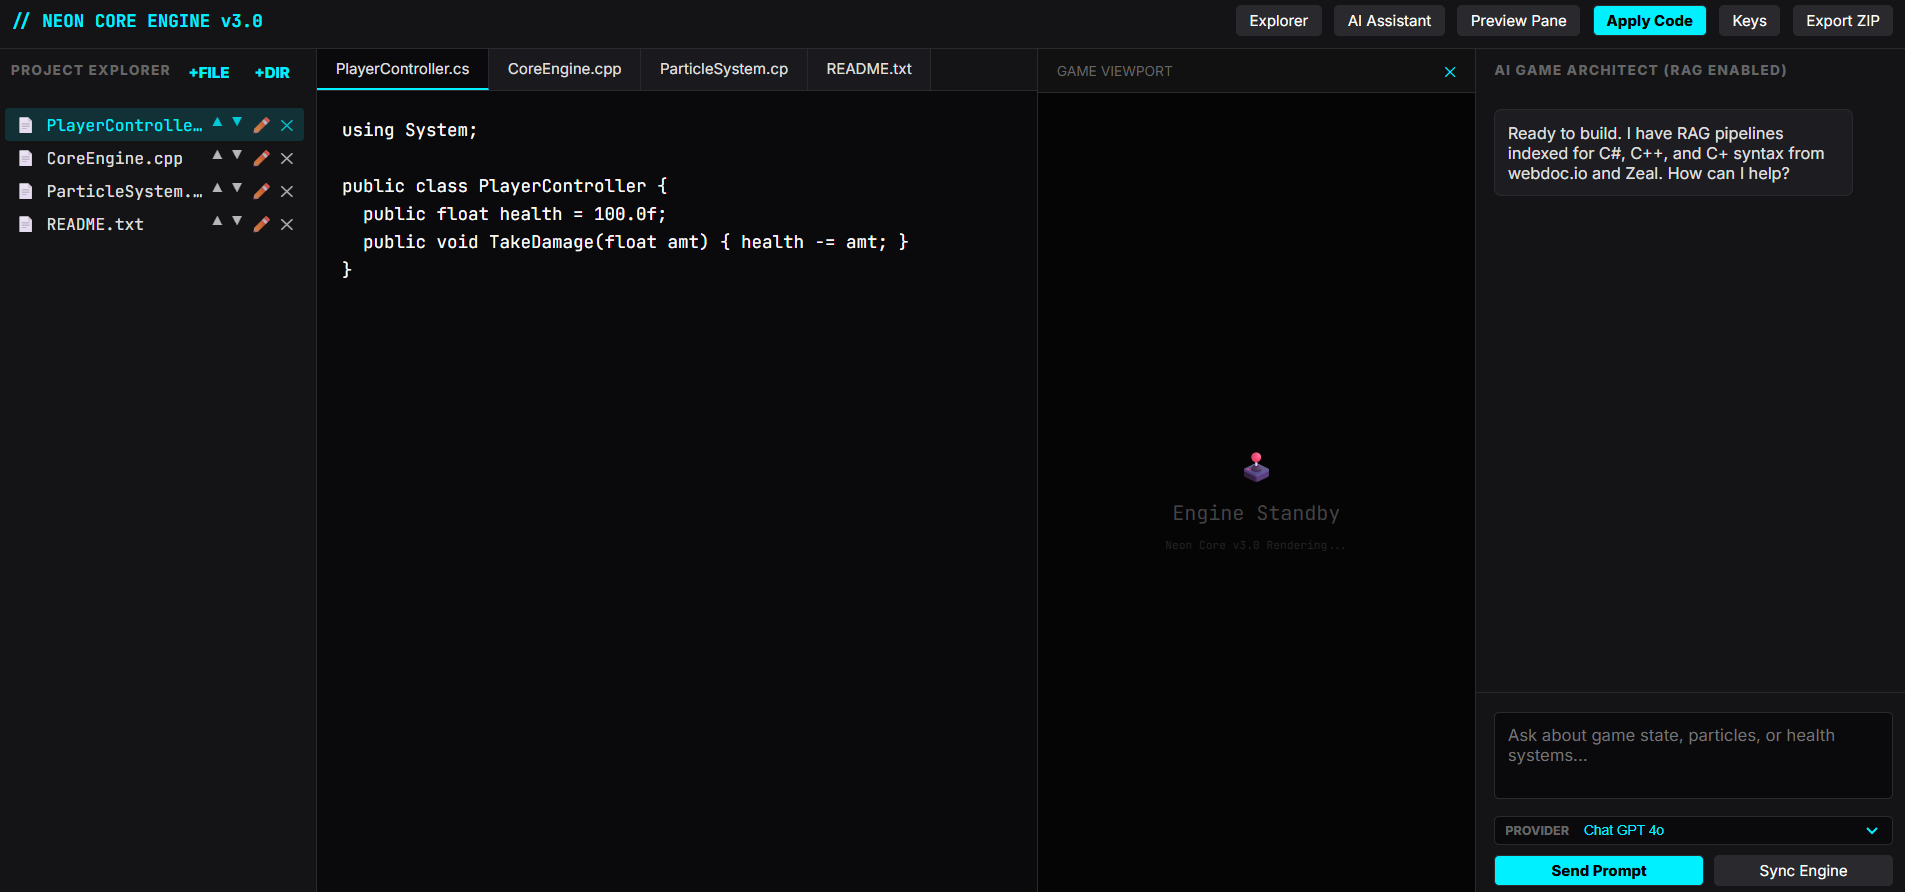Click the PROJECT EXPLORER heading
The width and height of the screenshot is (1905, 892).
tap(90, 71)
